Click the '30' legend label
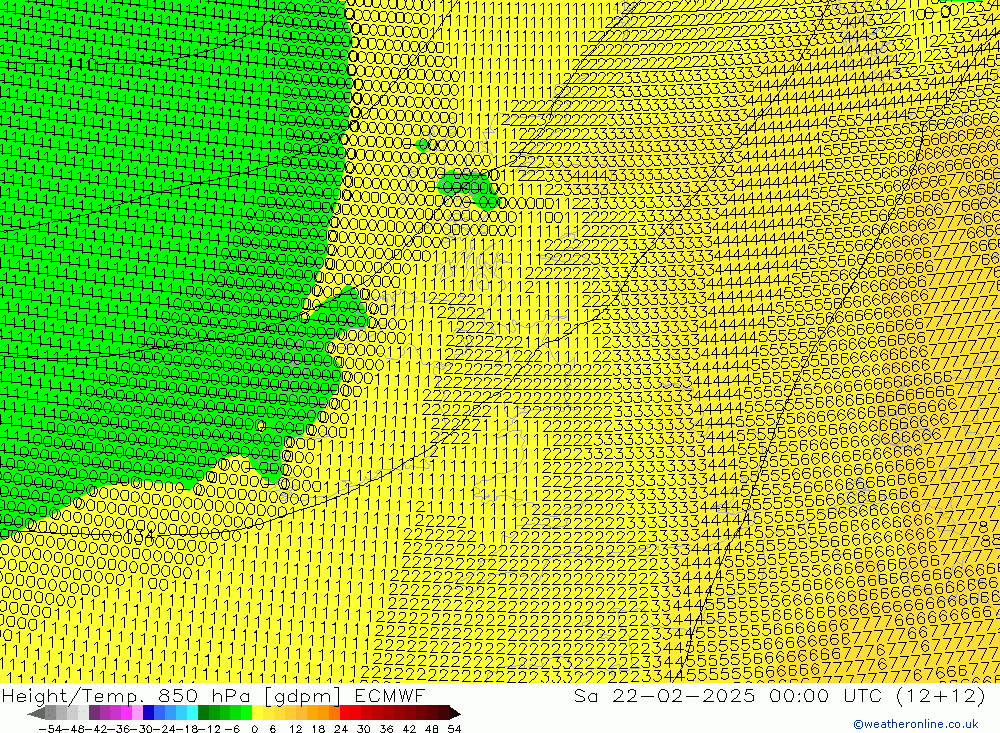 pyautogui.click(x=364, y=729)
